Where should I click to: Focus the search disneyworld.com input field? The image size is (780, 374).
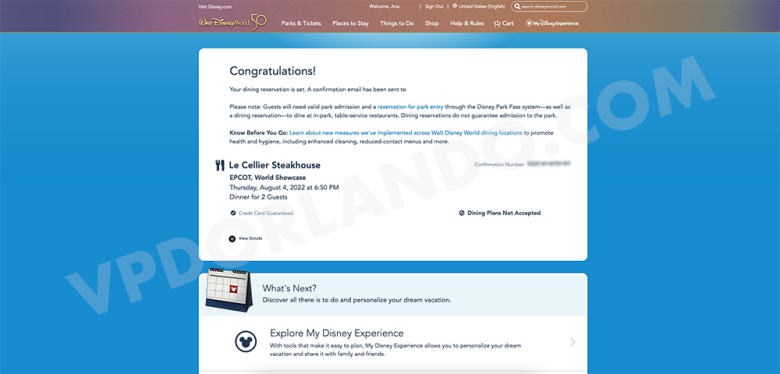click(549, 6)
